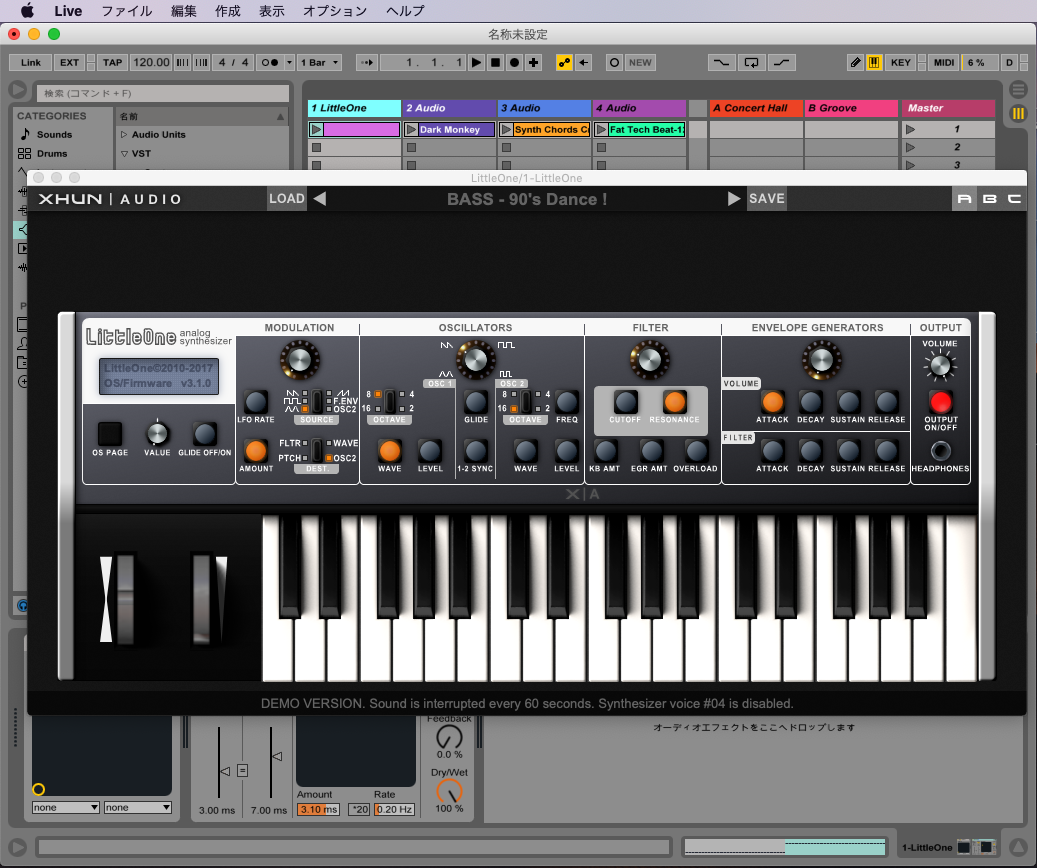Go to previous preset arrow in LittleOne
This screenshot has height=868, width=1037.
tap(320, 198)
